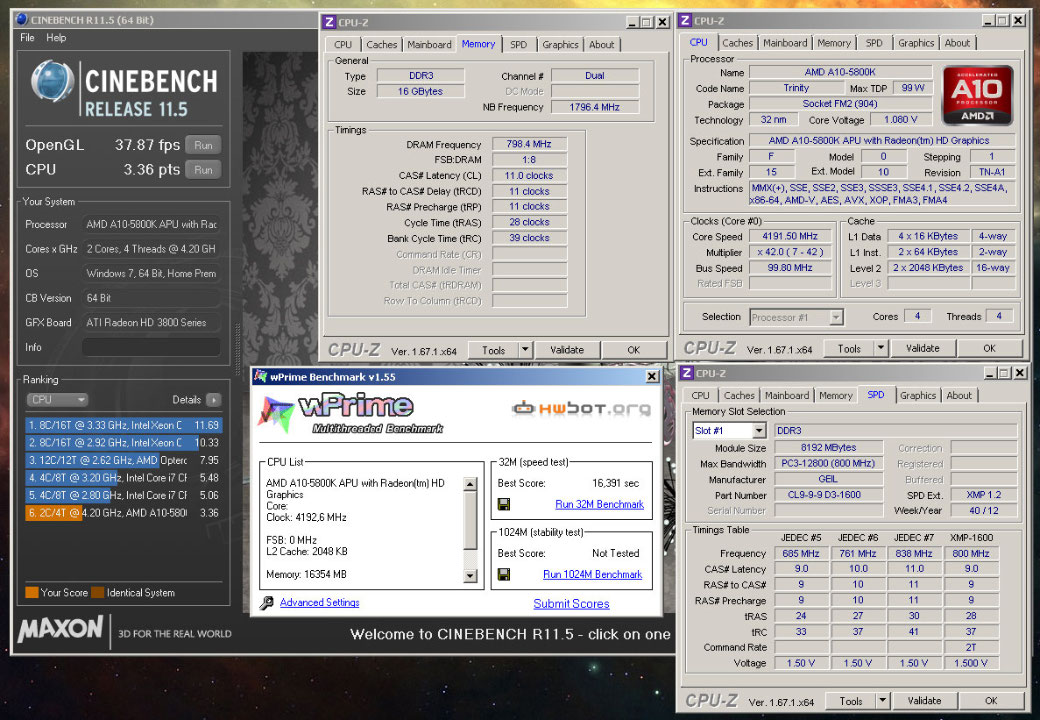Click the CPU List scroll down arrow
Image resolution: width=1040 pixels, height=720 pixels.
[x=470, y=575]
